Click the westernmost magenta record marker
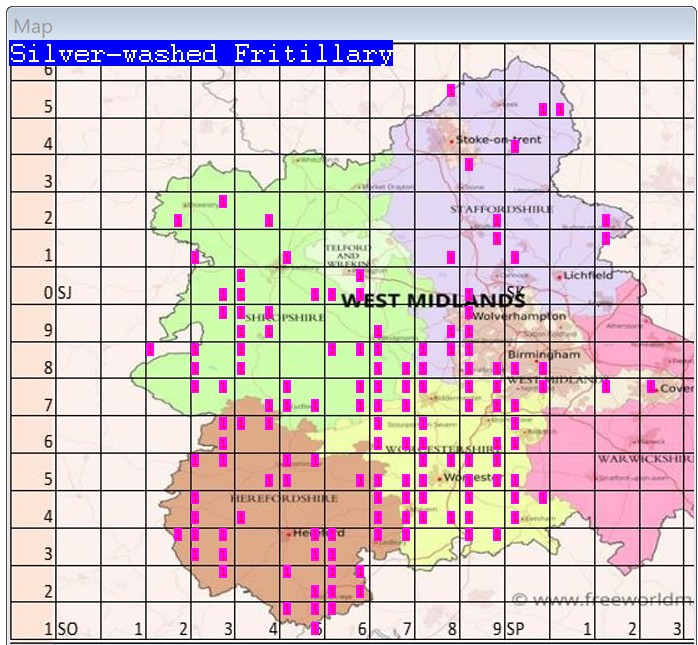The width and height of the screenshot is (698, 645). coord(150,349)
